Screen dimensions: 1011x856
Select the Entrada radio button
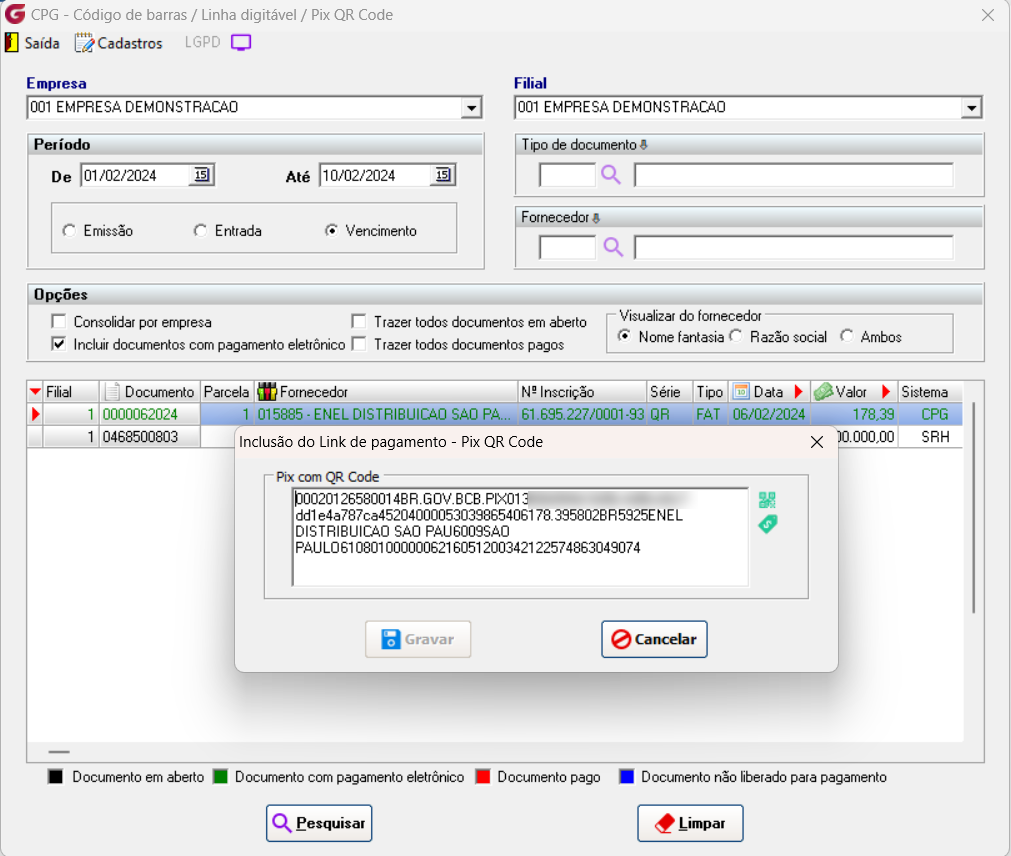tap(201, 230)
